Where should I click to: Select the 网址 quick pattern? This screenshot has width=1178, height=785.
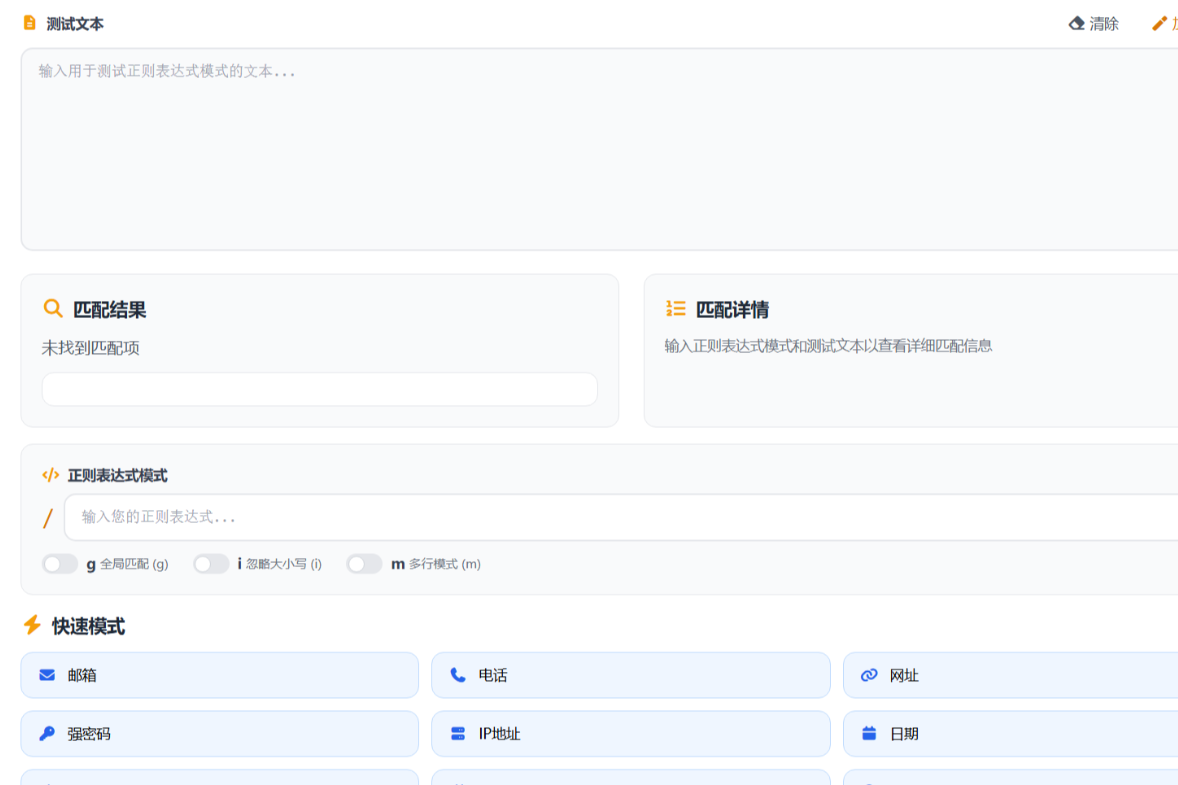click(1010, 675)
